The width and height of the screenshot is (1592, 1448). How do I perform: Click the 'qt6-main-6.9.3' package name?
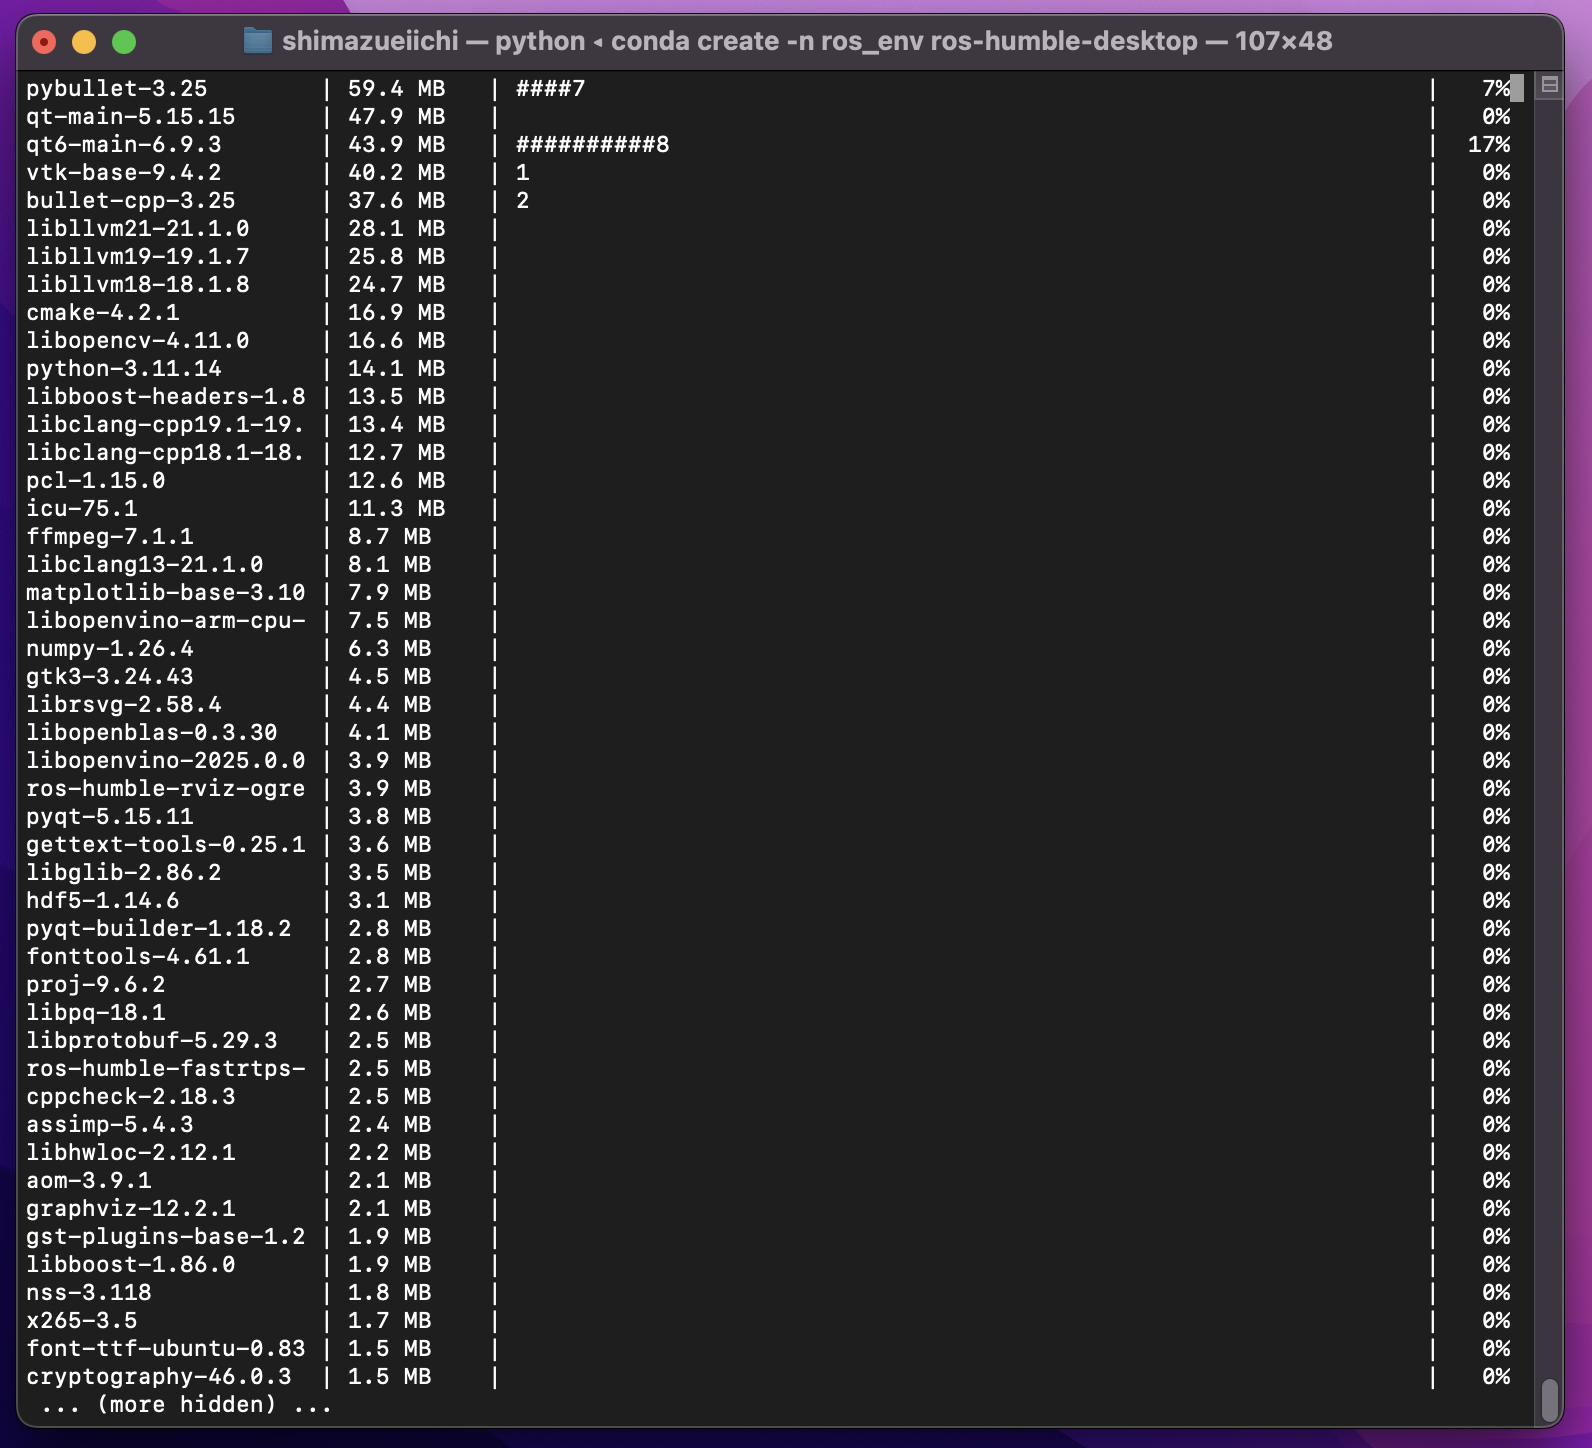tap(124, 145)
